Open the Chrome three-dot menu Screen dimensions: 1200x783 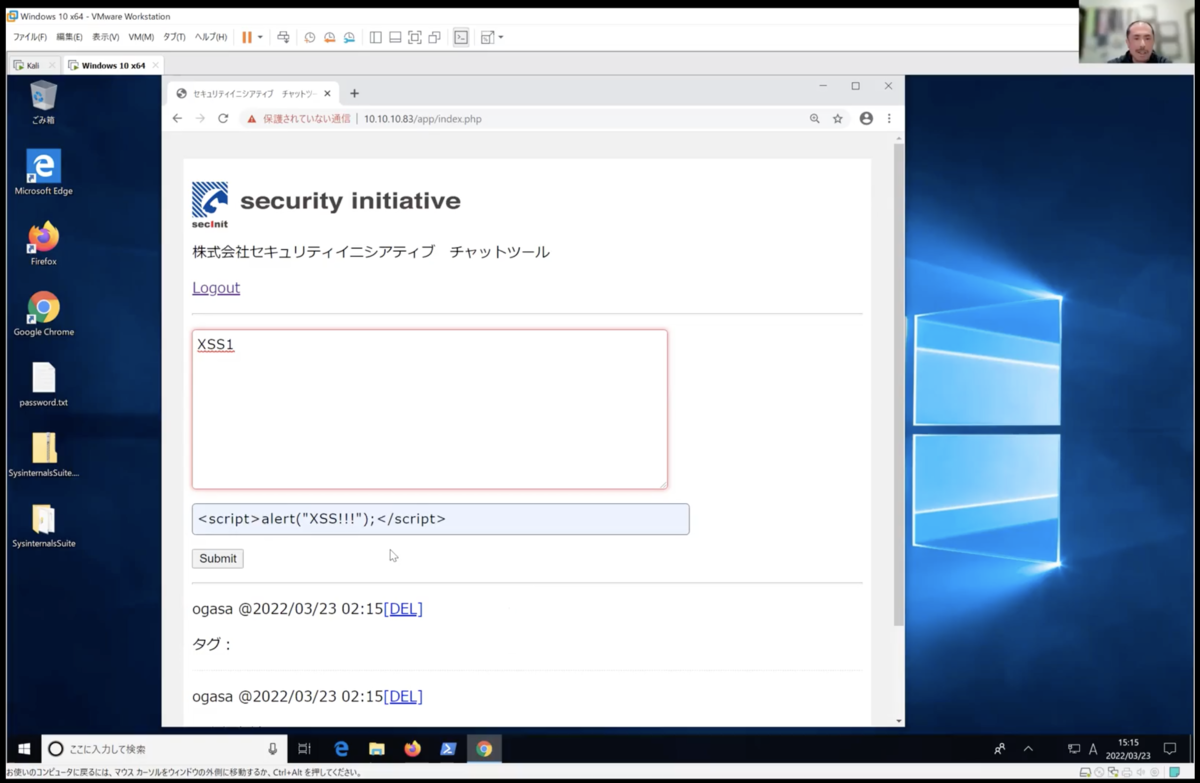889,118
